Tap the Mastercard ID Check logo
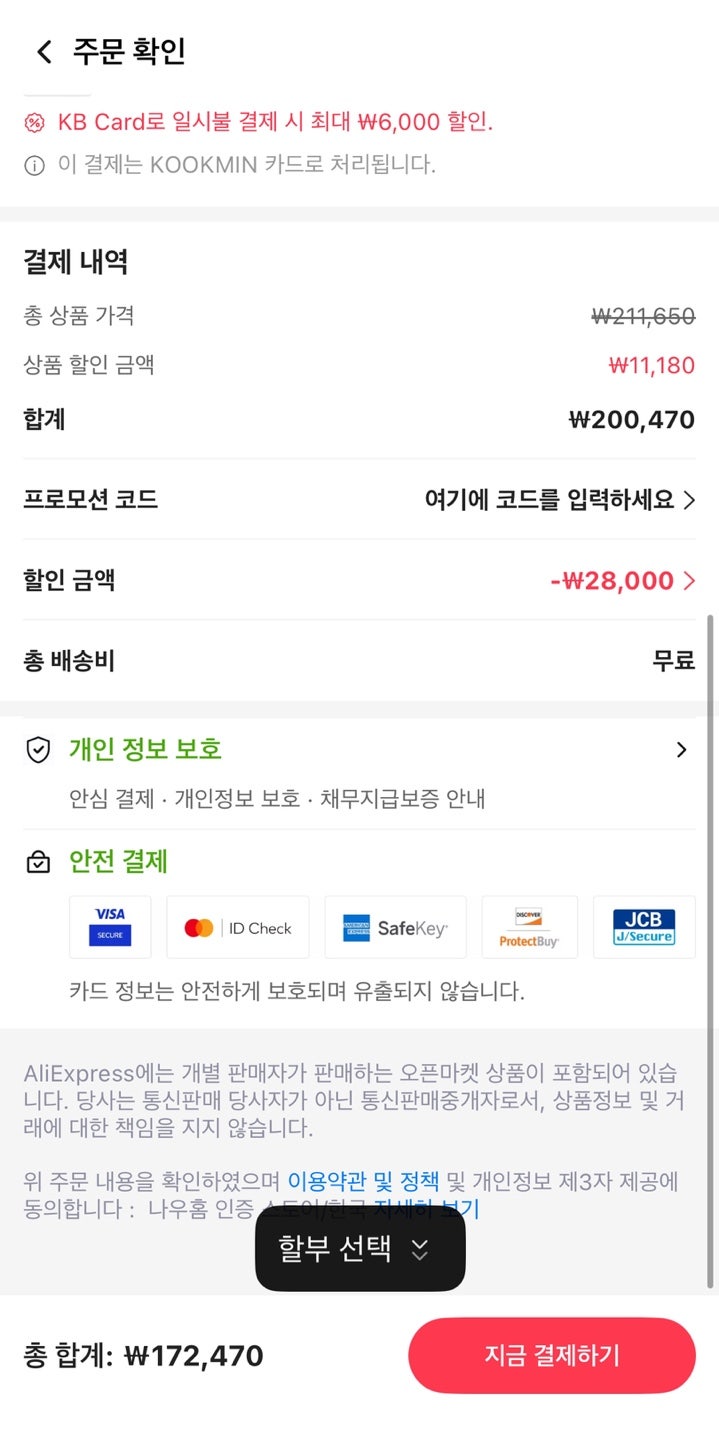The width and height of the screenshot is (719, 1440). click(238, 928)
